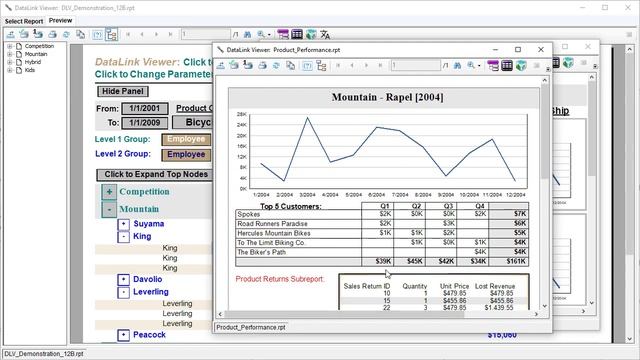Toggle Parameter Panel icon in DLV_Demonstration toolbar
This screenshot has width=640, height=360.
coord(98,35)
